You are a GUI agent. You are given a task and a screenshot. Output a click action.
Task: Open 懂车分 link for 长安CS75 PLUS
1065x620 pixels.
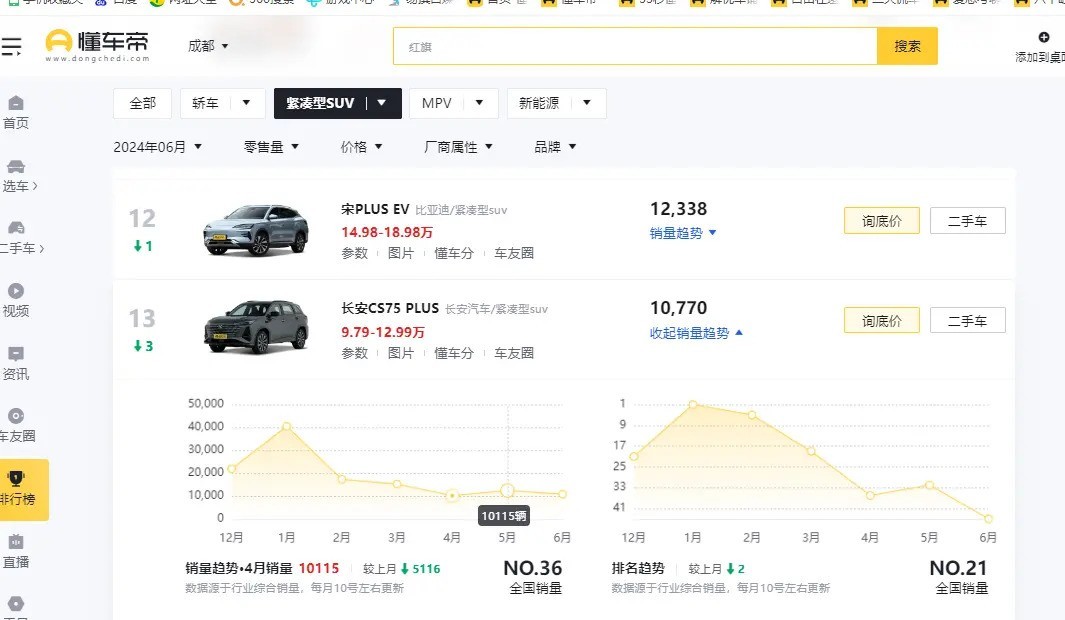(x=454, y=353)
